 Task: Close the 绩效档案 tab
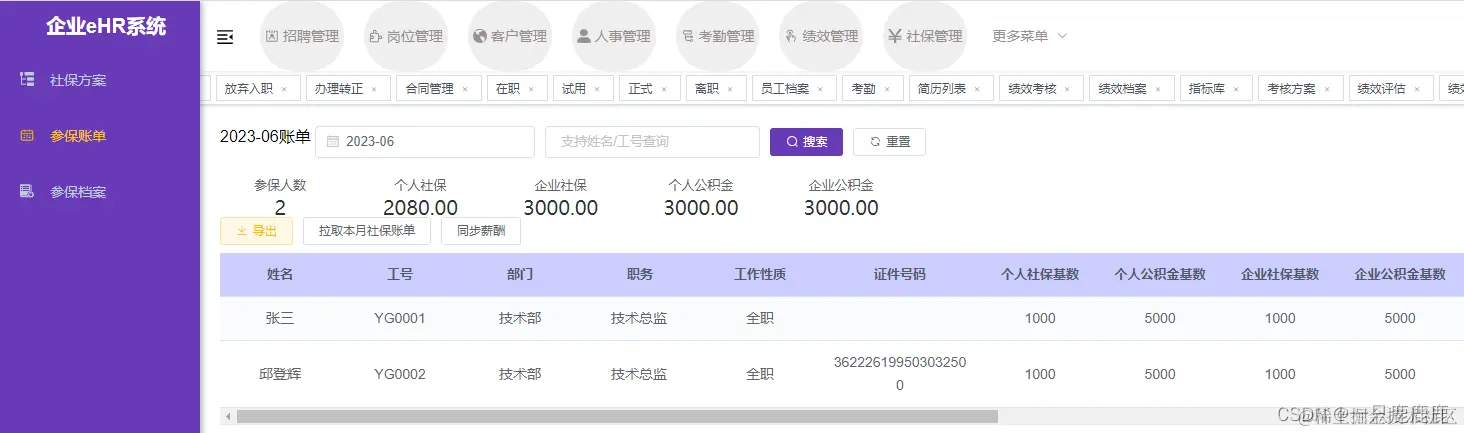pos(1158,89)
